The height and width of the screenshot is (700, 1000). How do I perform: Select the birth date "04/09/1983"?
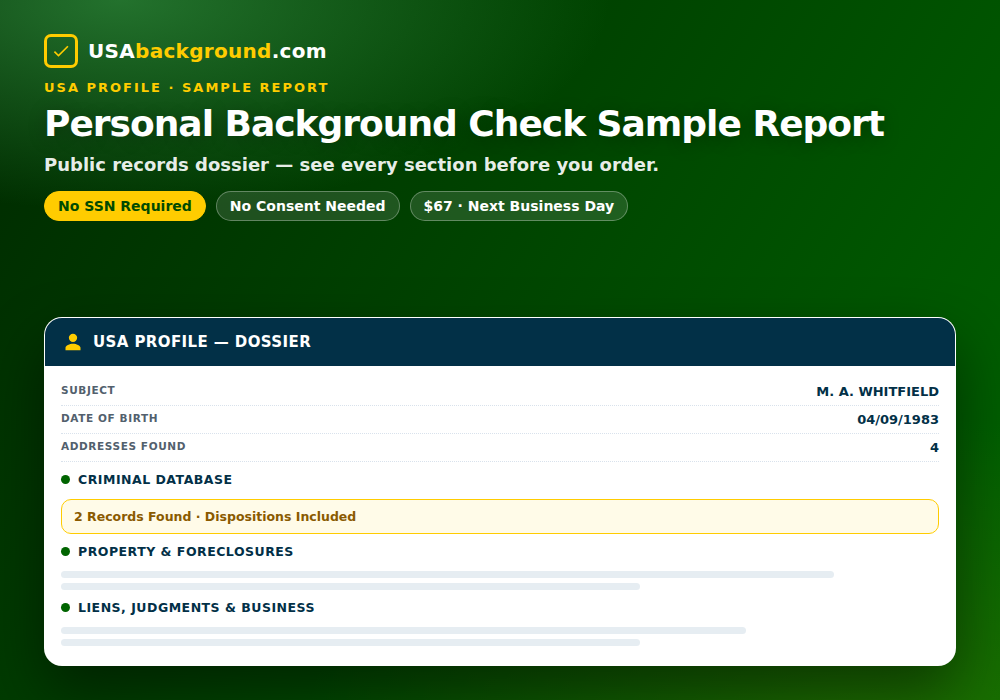point(898,419)
